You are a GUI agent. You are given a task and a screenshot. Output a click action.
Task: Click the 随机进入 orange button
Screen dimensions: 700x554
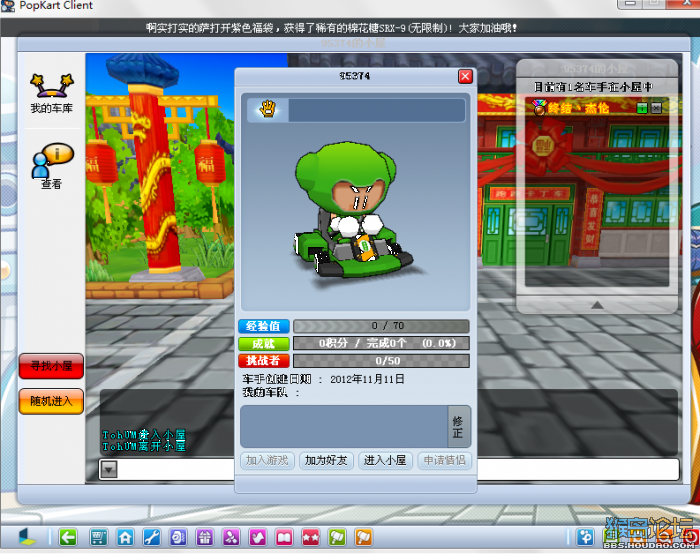coord(51,401)
